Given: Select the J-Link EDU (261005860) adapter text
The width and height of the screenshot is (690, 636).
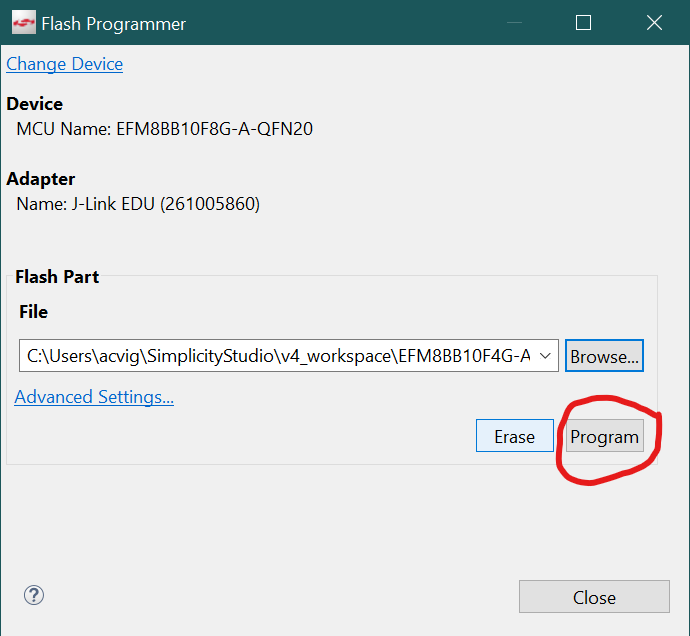Looking at the screenshot, I should (x=138, y=204).
